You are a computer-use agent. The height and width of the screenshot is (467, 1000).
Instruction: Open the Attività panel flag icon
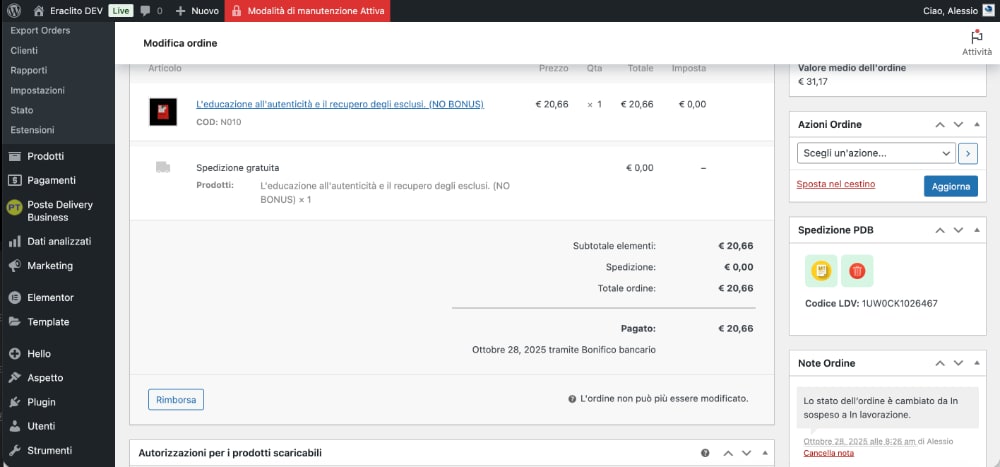coord(976,36)
